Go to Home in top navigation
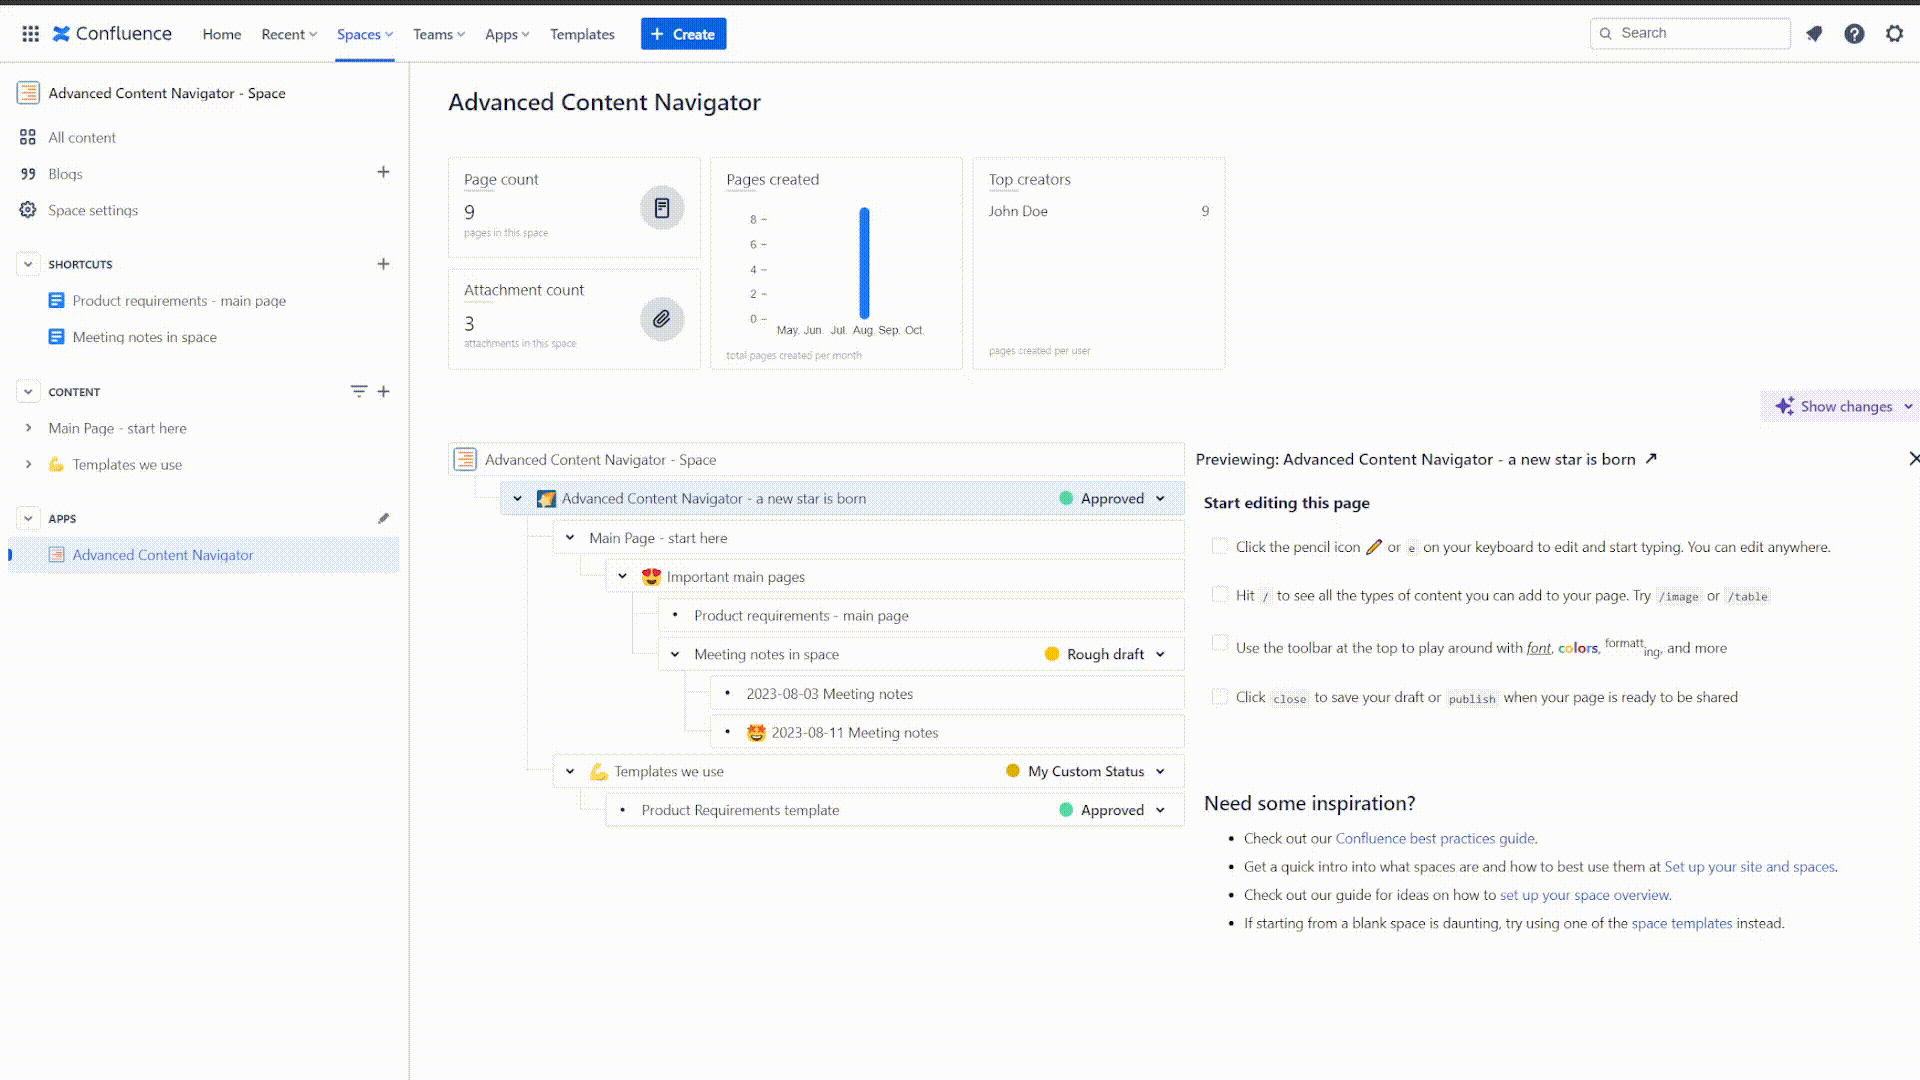This screenshot has width=1920, height=1080. click(222, 34)
